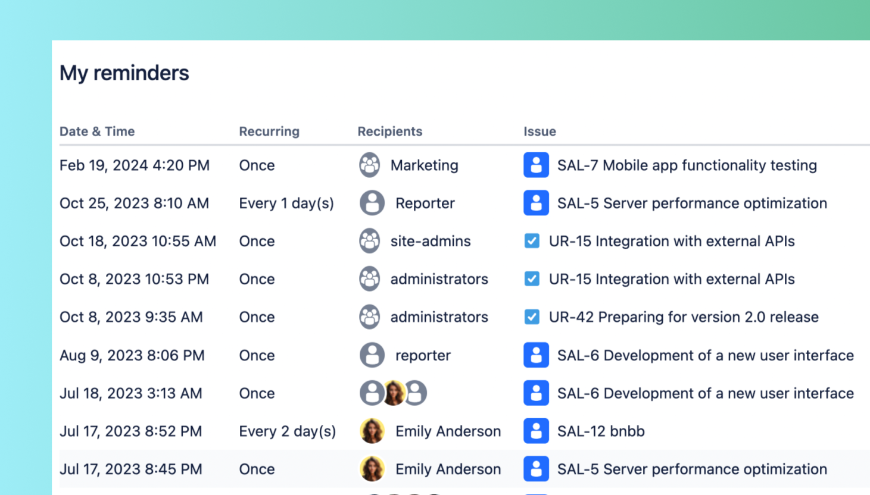Sort by the Date & Time column header

(x=97, y=131)
